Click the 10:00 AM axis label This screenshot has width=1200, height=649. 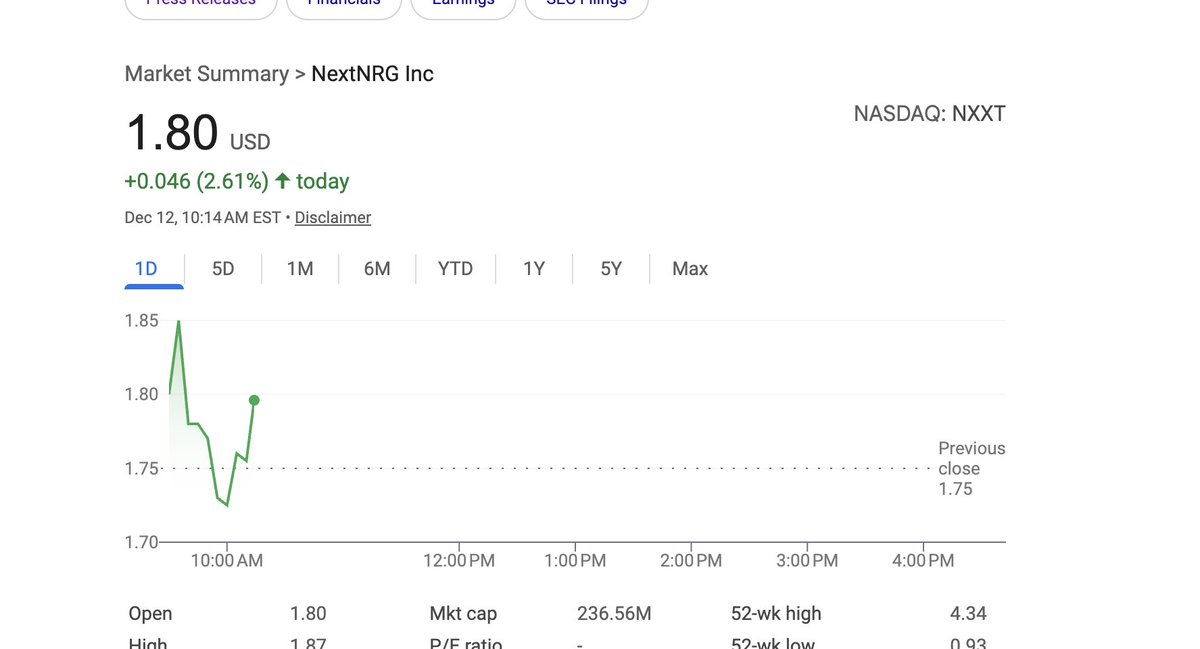coord(227,561)
